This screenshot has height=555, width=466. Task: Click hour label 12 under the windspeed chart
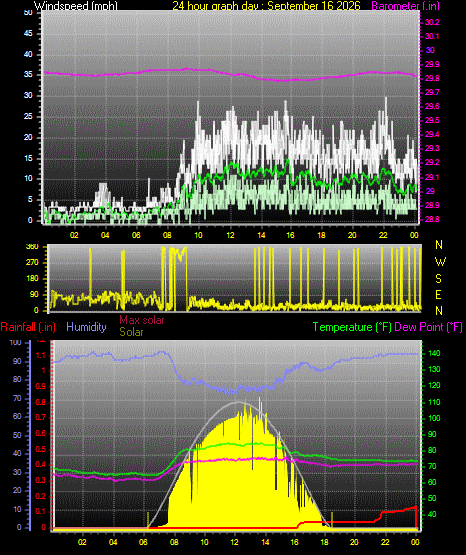230,235
